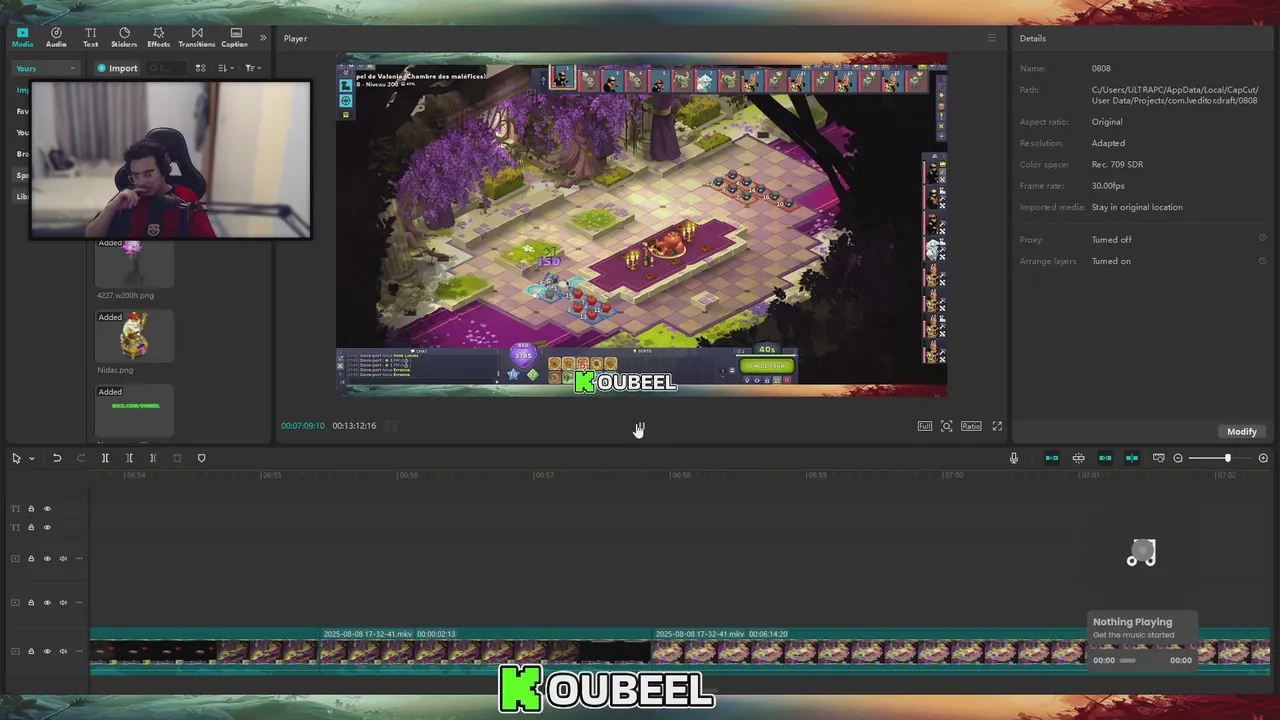This screenshot has width=1280, height=720.
Task: Redo the last undone edit
Action: [x=82, y=458]
